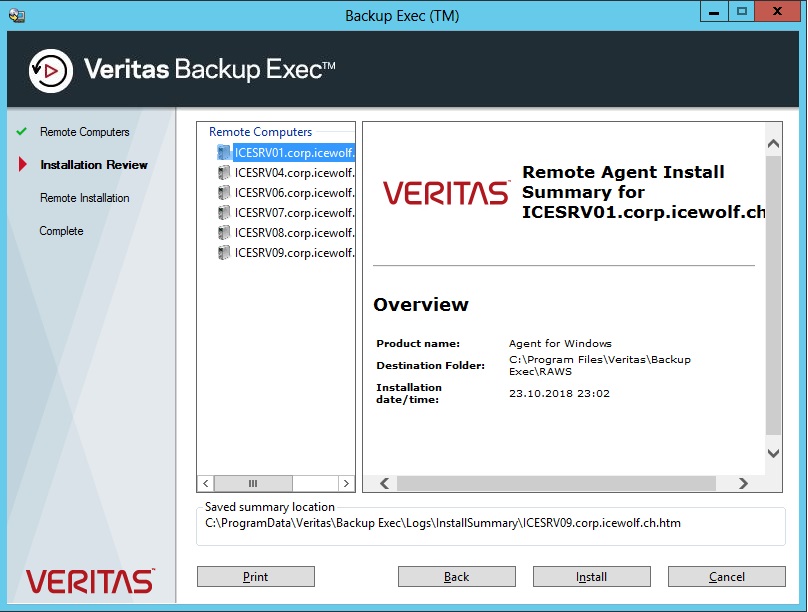Open the Remote Computers wizard step
The image size is (808, 612).
tap(85, 132)
